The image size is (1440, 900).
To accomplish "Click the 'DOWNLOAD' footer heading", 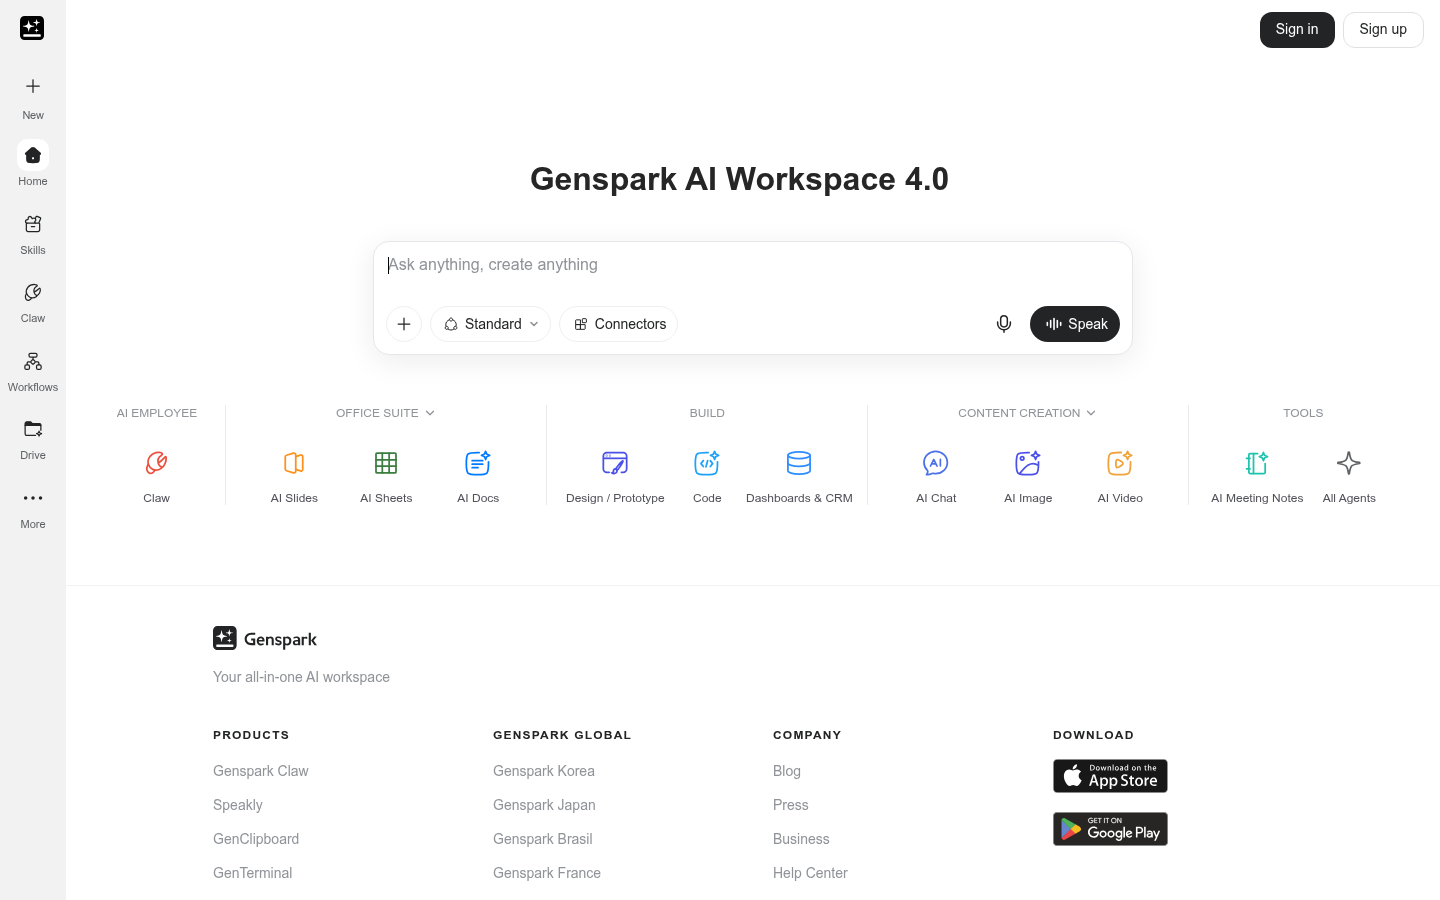I will click(1093, 735).
